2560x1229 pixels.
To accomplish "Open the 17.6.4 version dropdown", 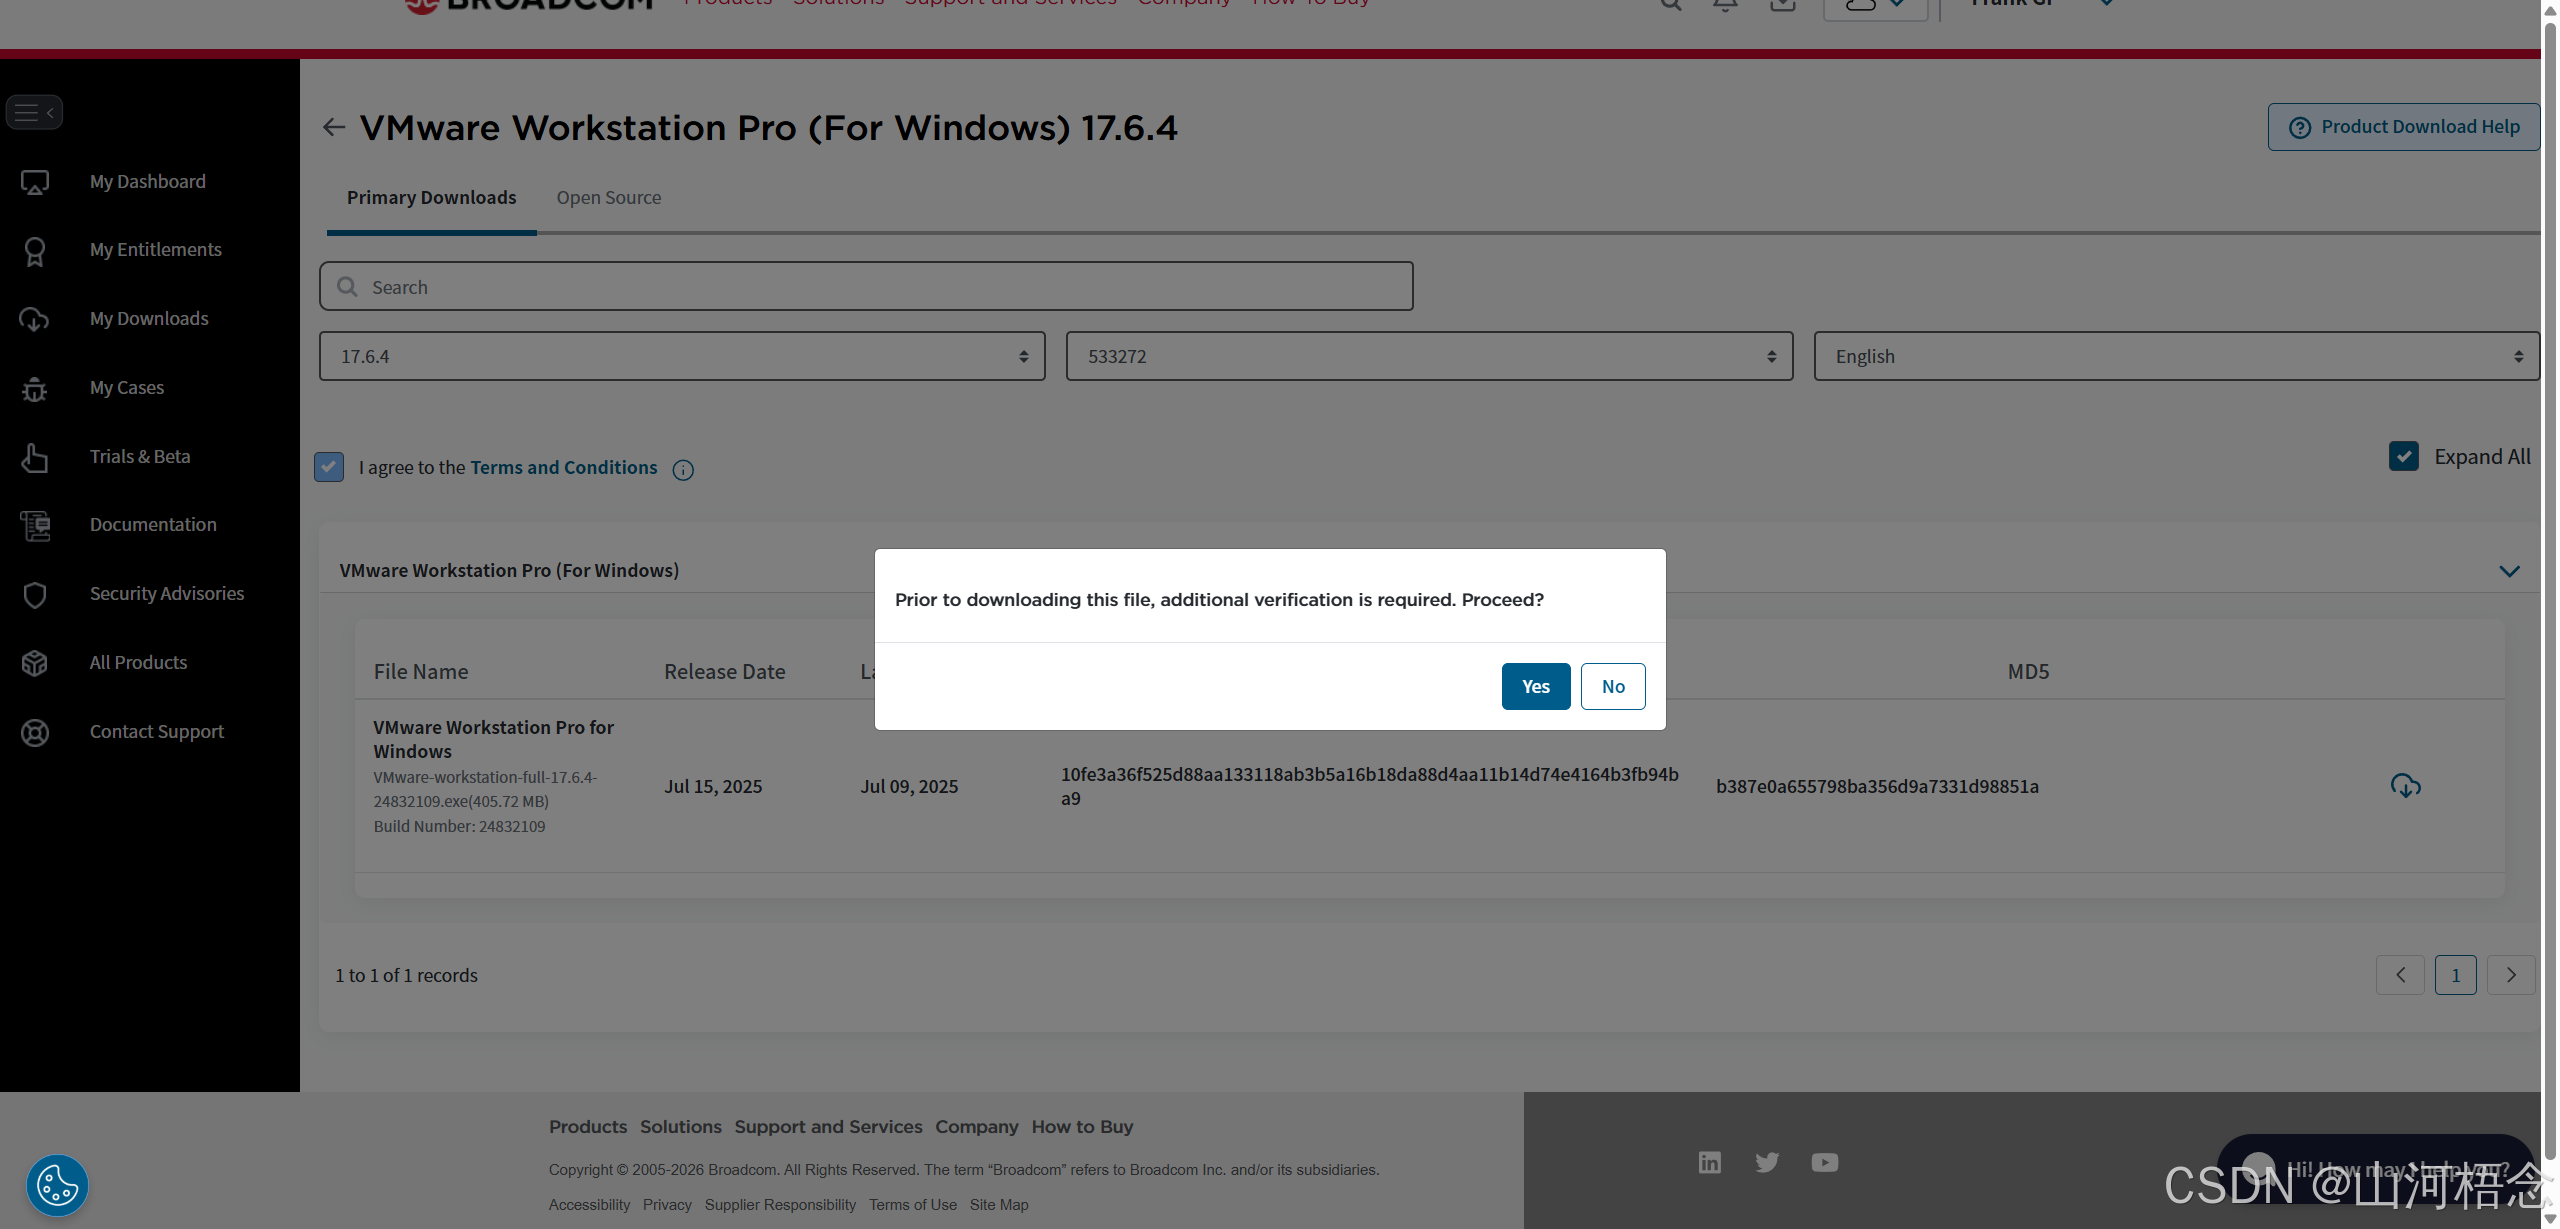I will coord(682,356).
